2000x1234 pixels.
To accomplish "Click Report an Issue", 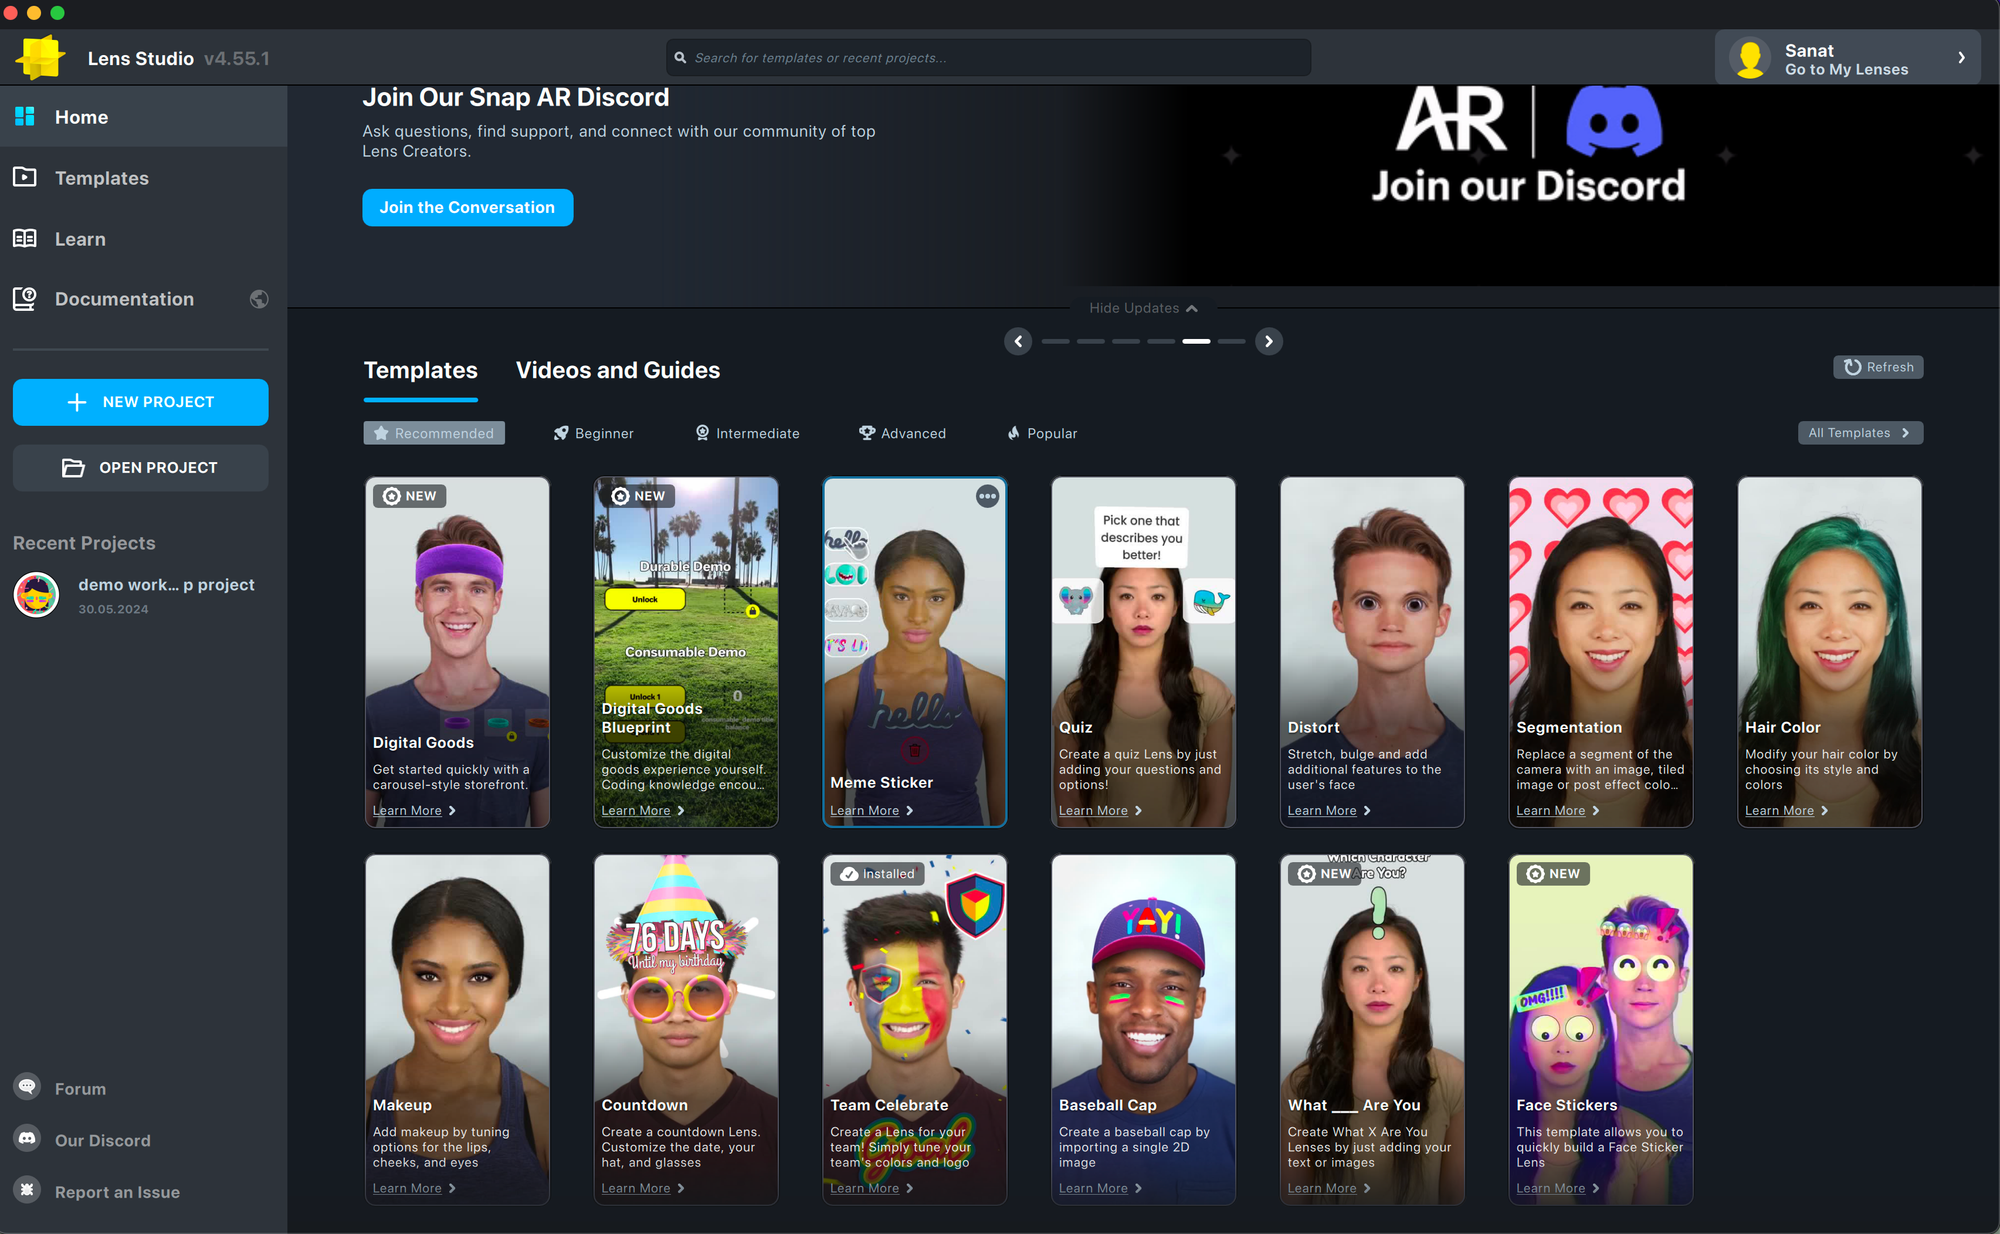I will pos(117,1191).
